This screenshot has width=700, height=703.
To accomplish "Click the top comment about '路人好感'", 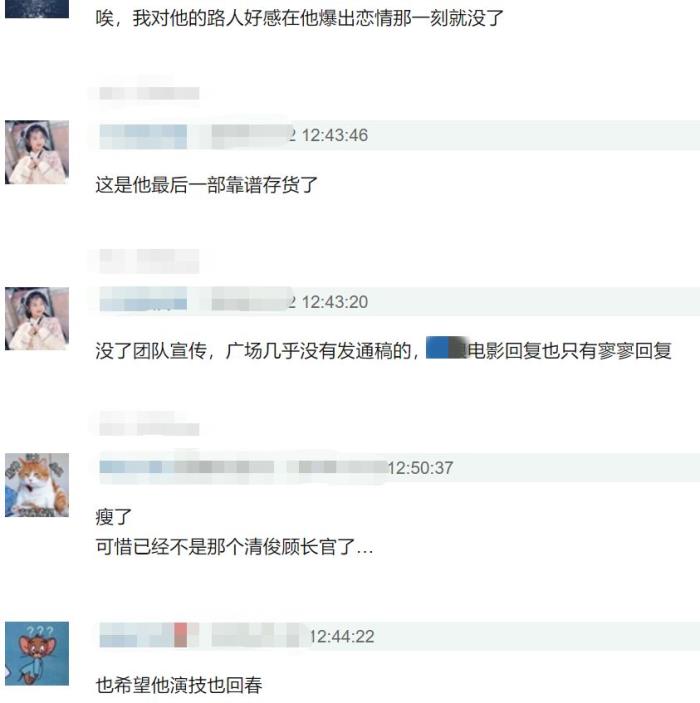I will click(300, 18).
